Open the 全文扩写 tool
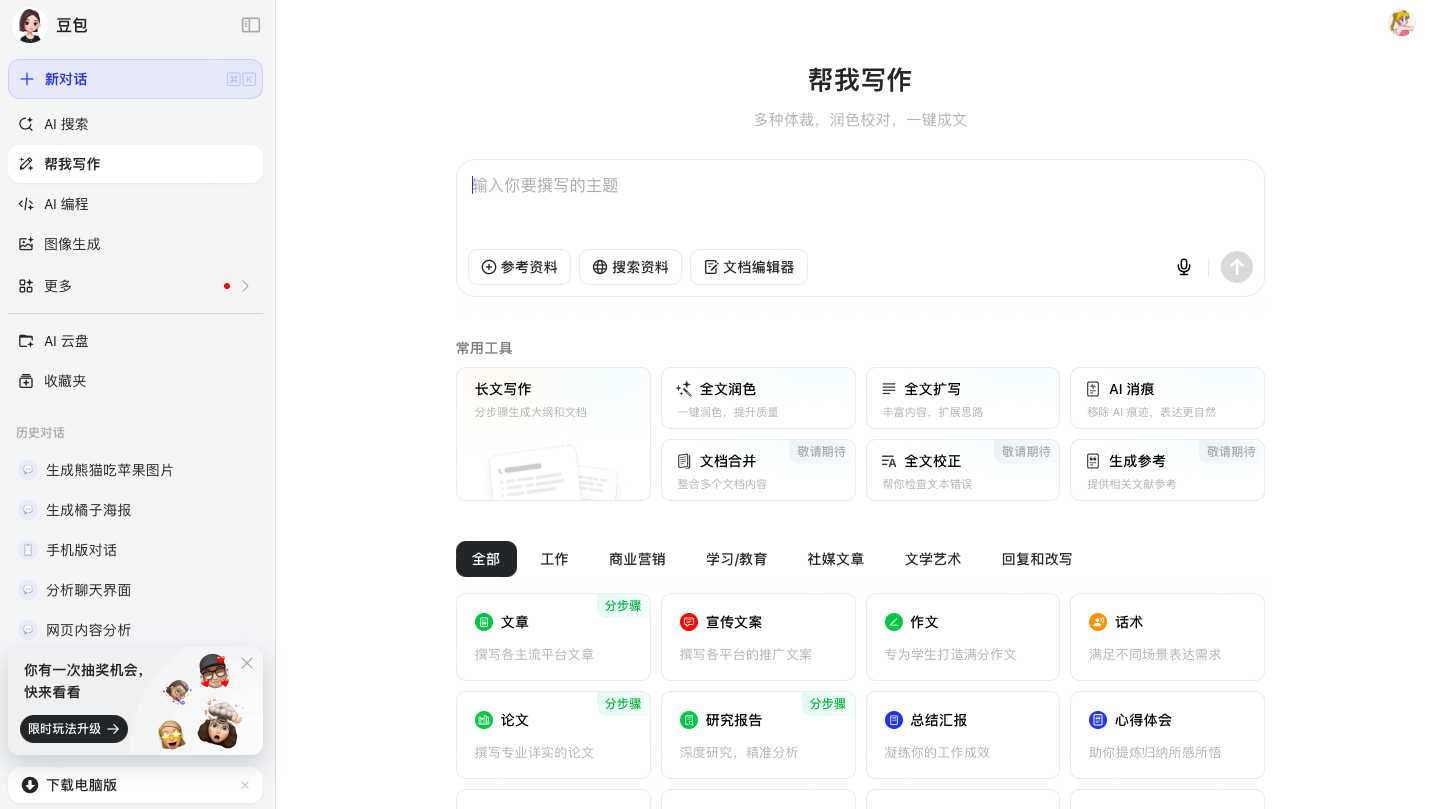Image resolution: width=1435 pixels, height=809 pixels. click(x=963, y=398)
